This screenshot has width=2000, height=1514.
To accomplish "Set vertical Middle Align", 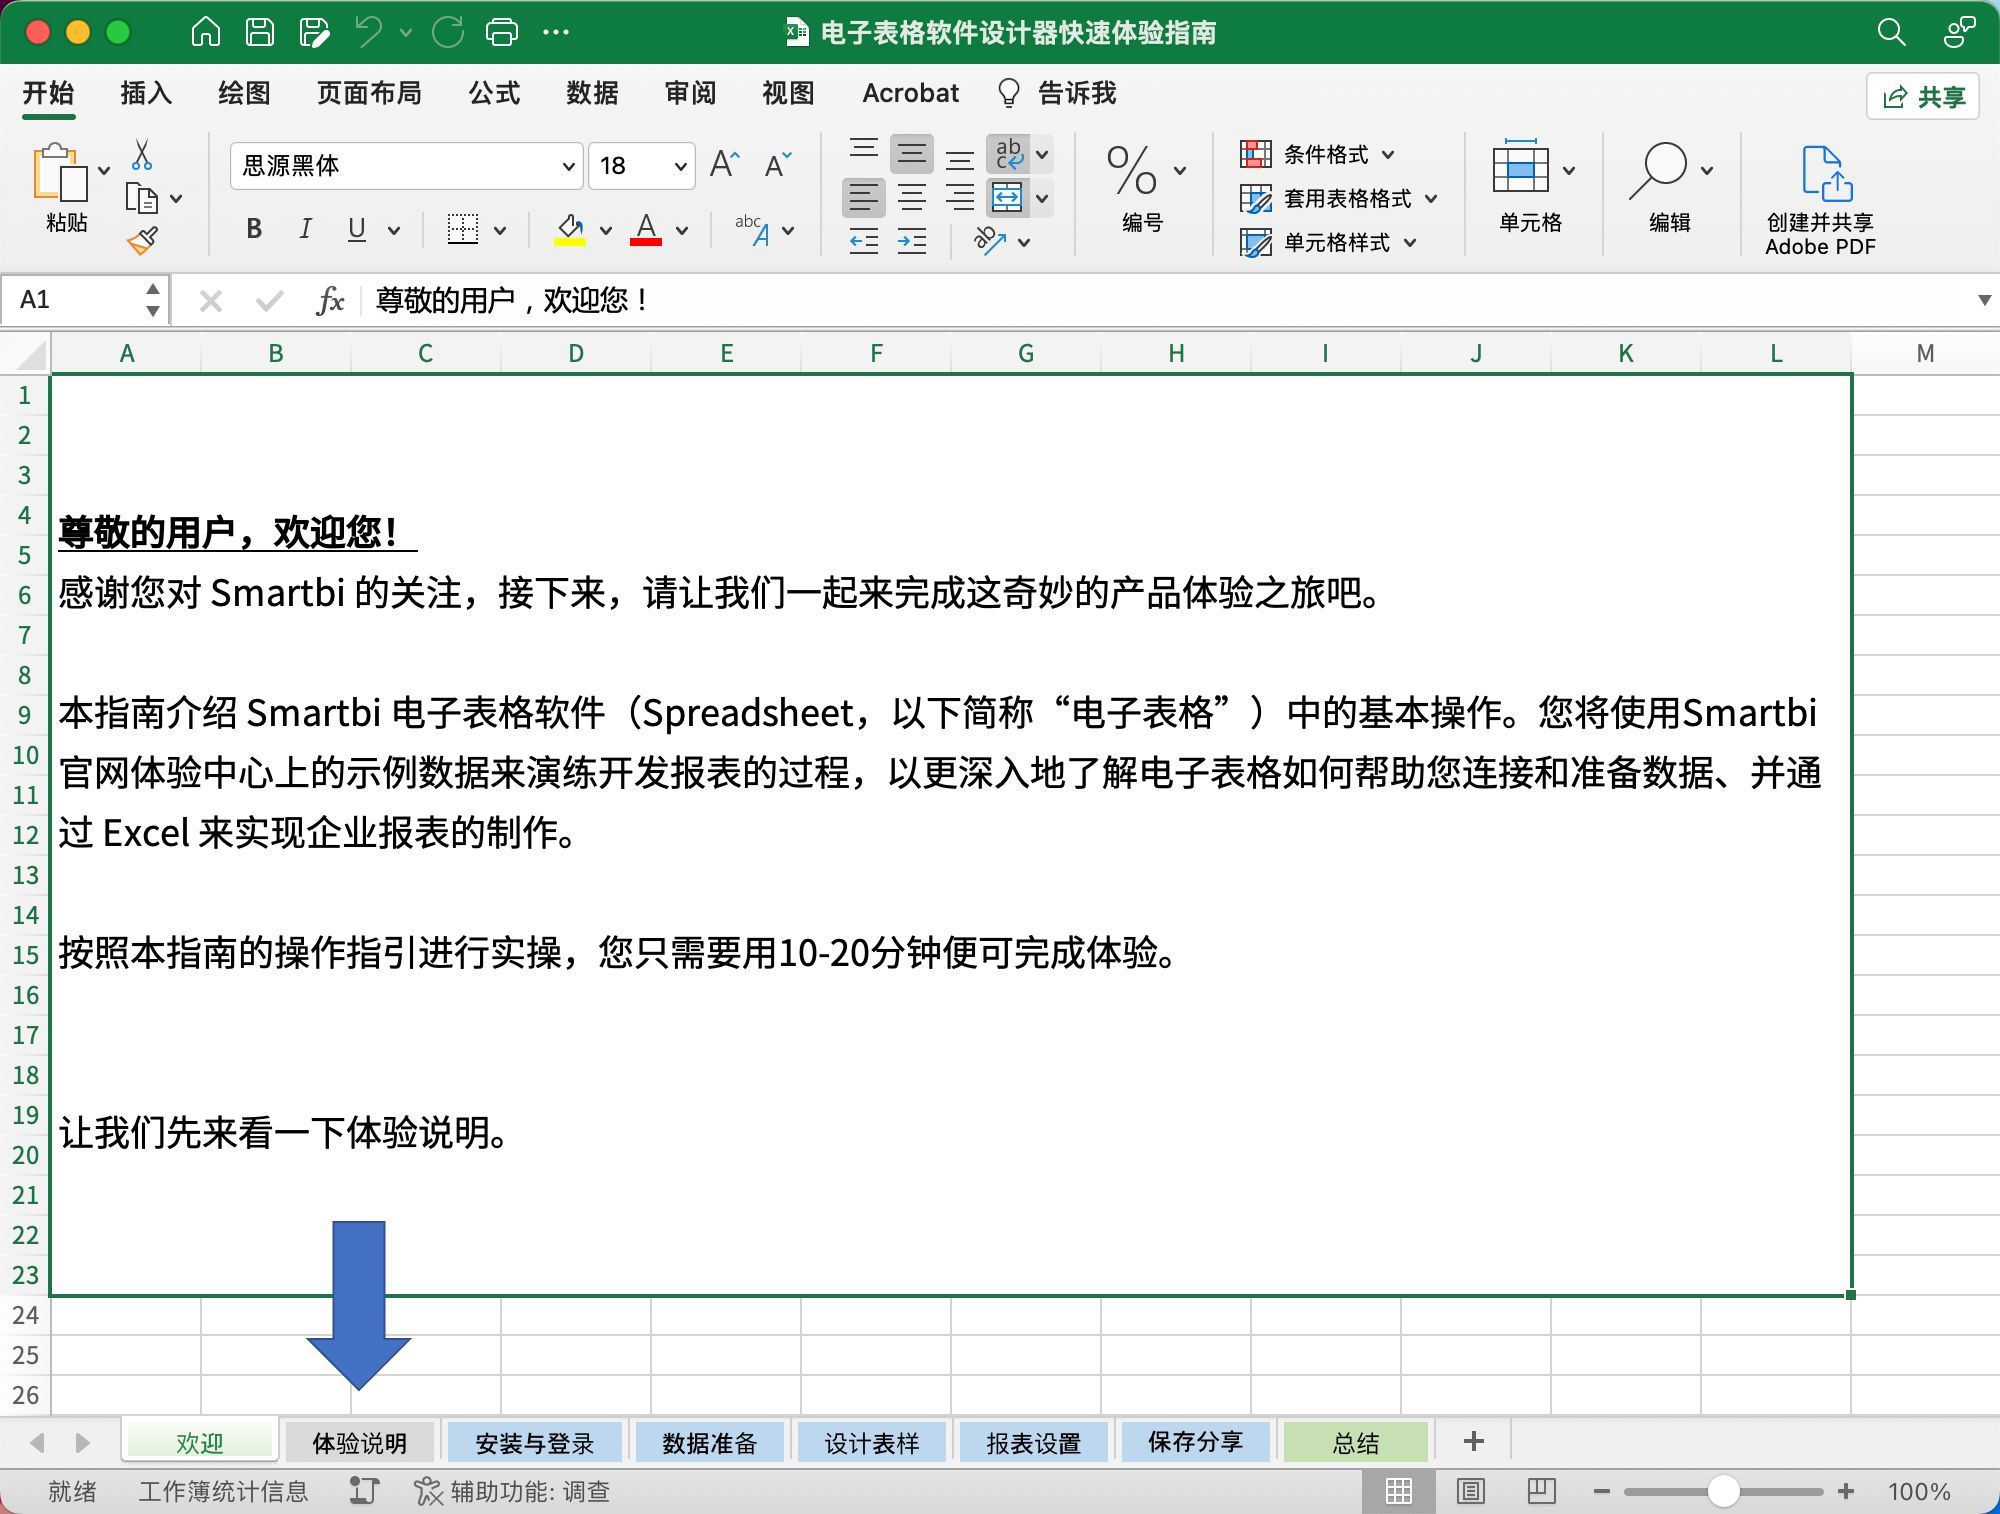I will coord(912,153).
